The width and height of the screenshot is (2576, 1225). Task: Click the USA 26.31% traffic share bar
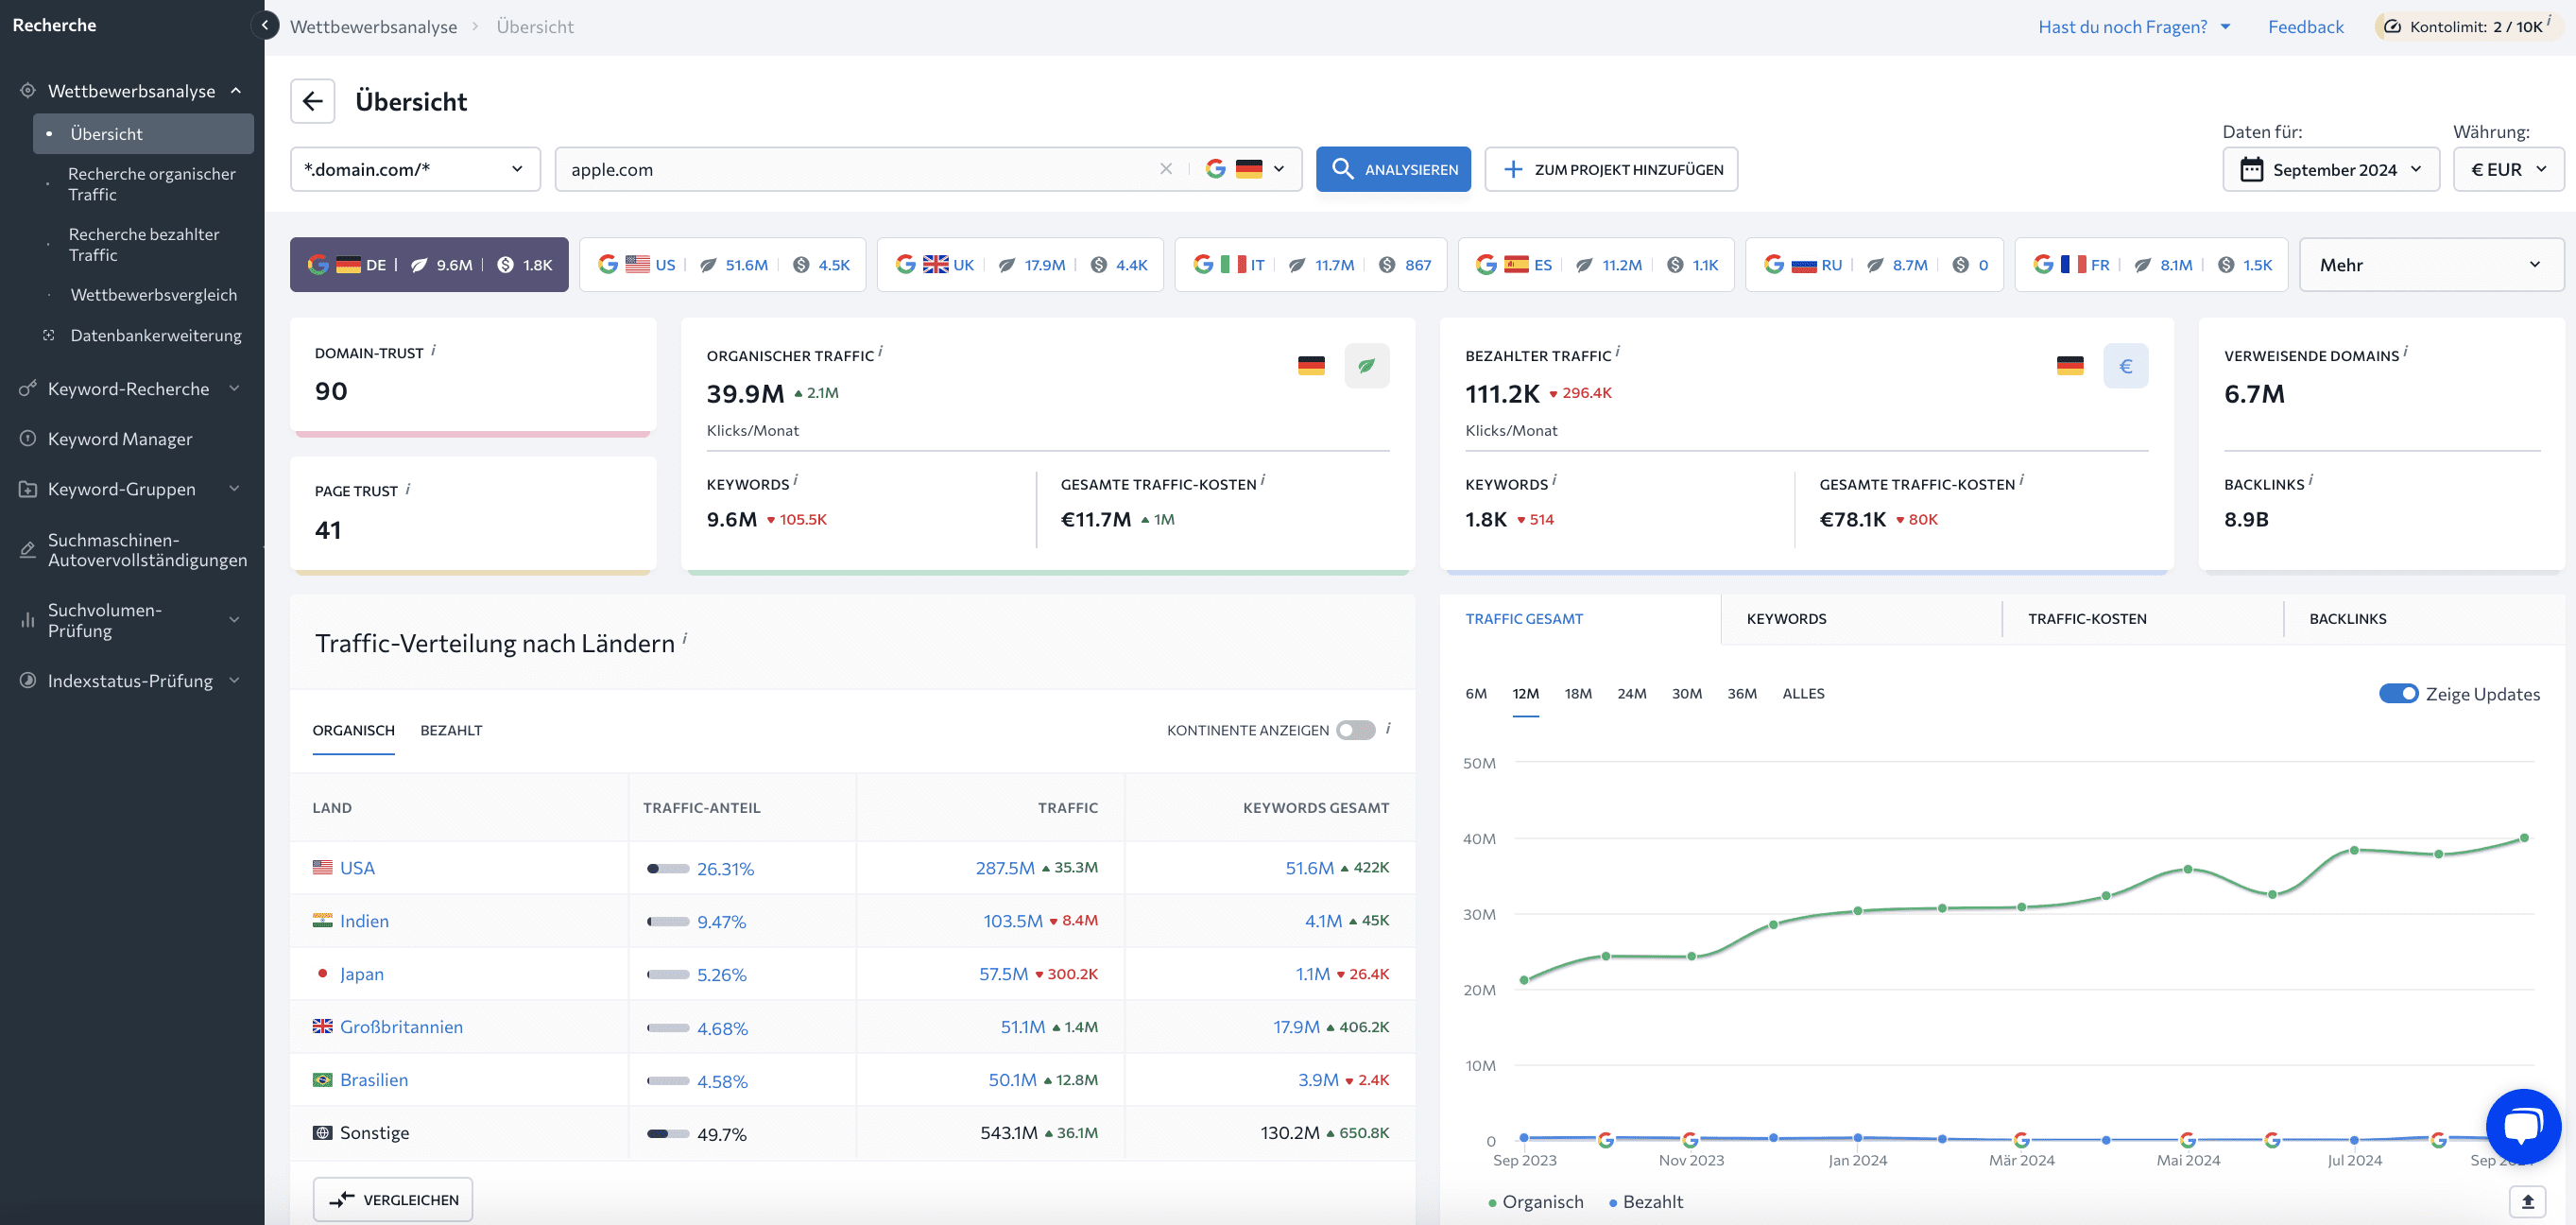point(668,868)
